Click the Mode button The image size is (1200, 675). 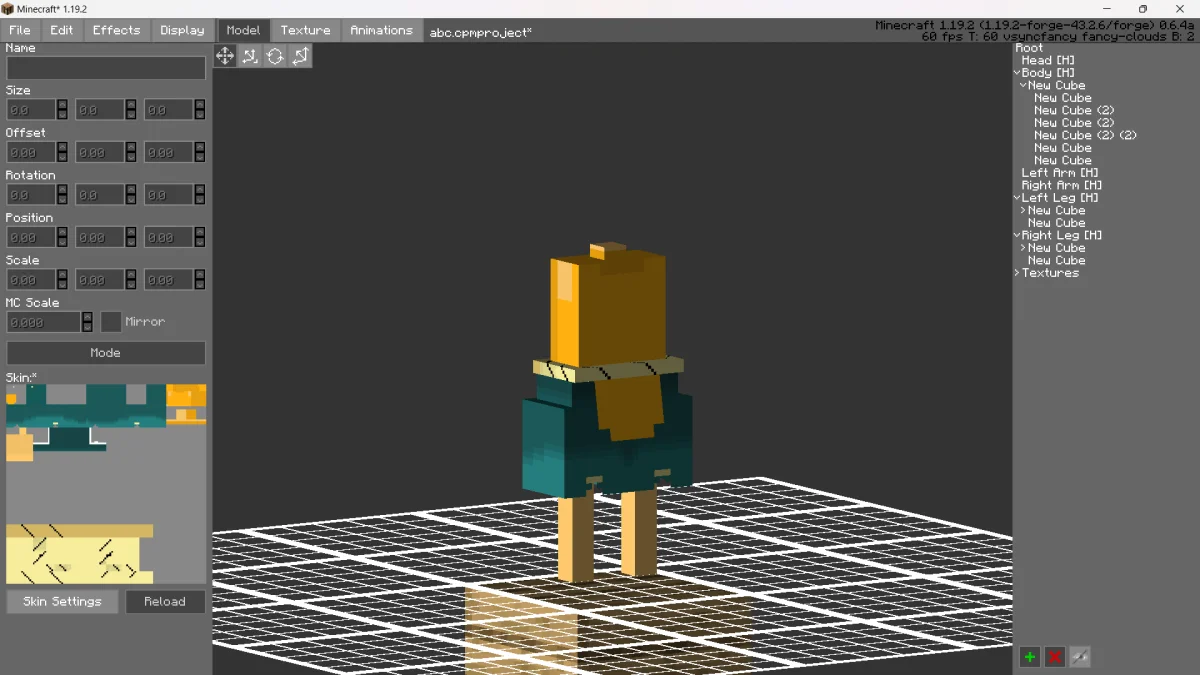[106, 353]
